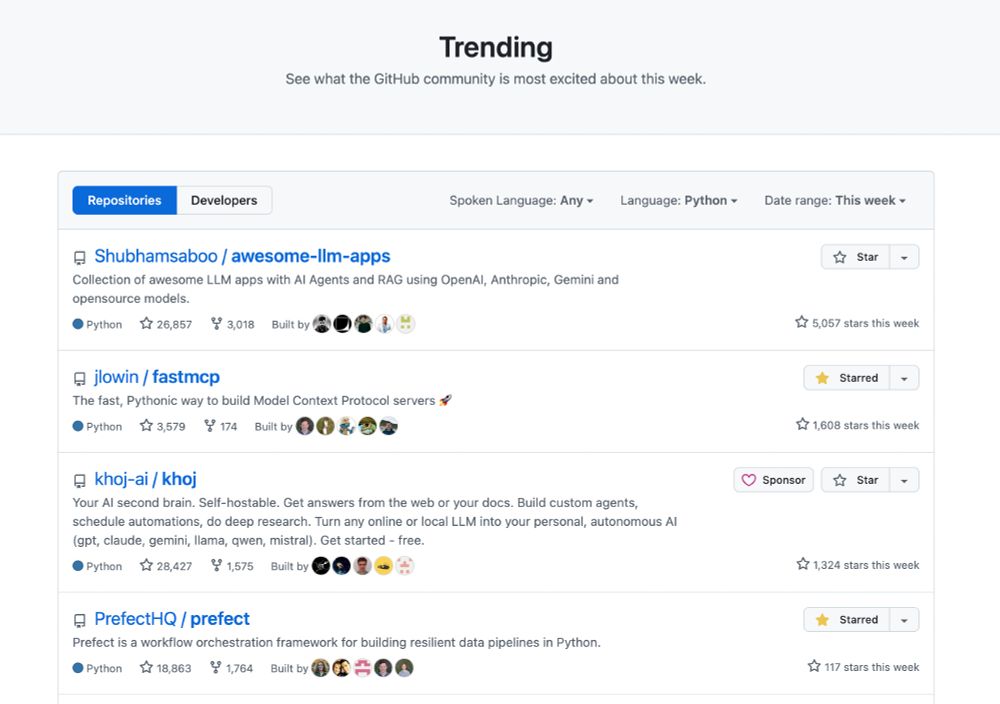Open the Date range: This week dropdown
This screenshot has width=1000, height=704.
[835, 200]
